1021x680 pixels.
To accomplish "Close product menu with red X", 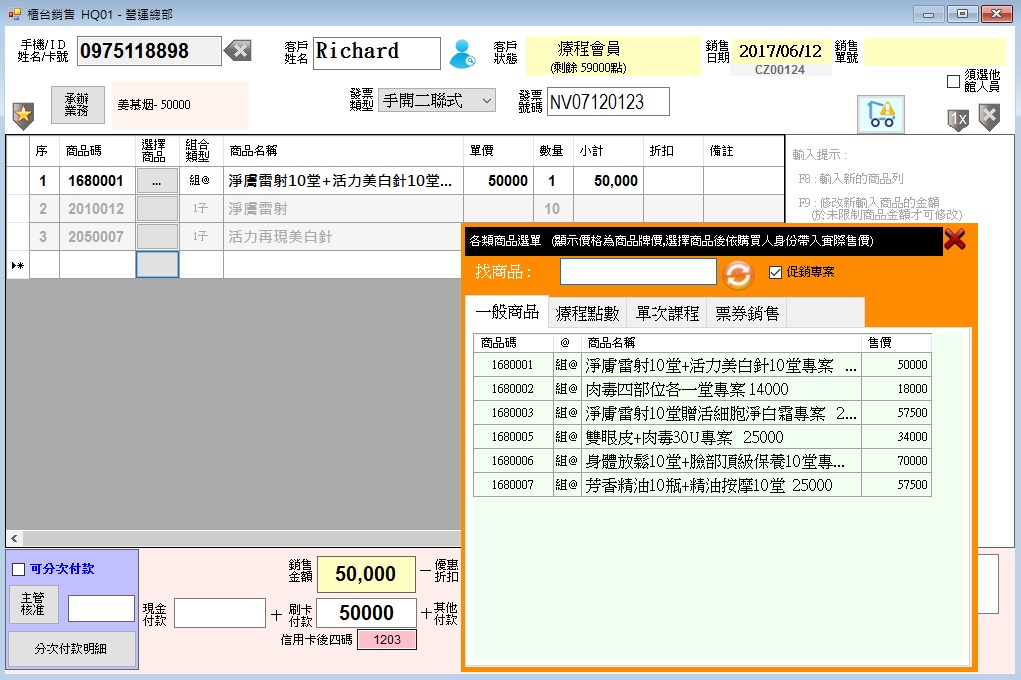I will click(955, 239).
